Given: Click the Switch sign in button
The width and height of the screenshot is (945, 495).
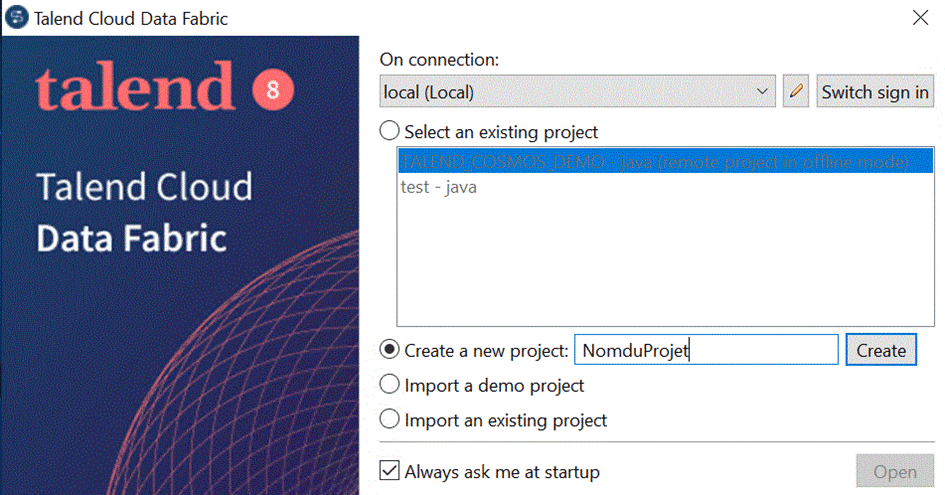Looking at the screenshot, I should click(875, 92).
